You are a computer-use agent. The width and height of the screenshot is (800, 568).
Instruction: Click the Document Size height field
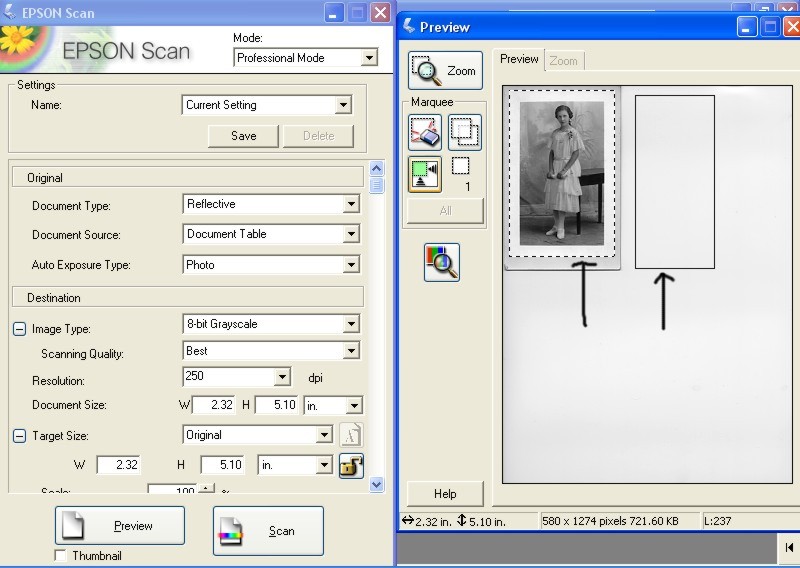tap(277, 405)
